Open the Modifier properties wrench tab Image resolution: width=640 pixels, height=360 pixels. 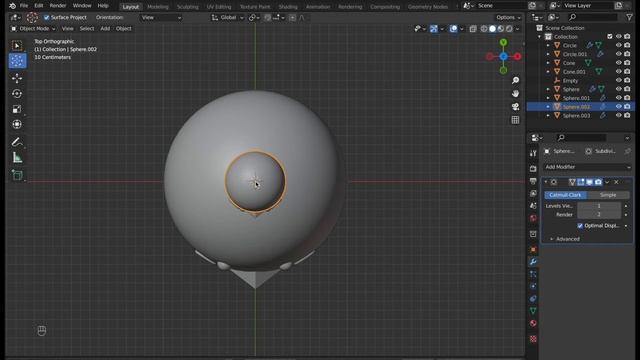click(x=533, y=262)
